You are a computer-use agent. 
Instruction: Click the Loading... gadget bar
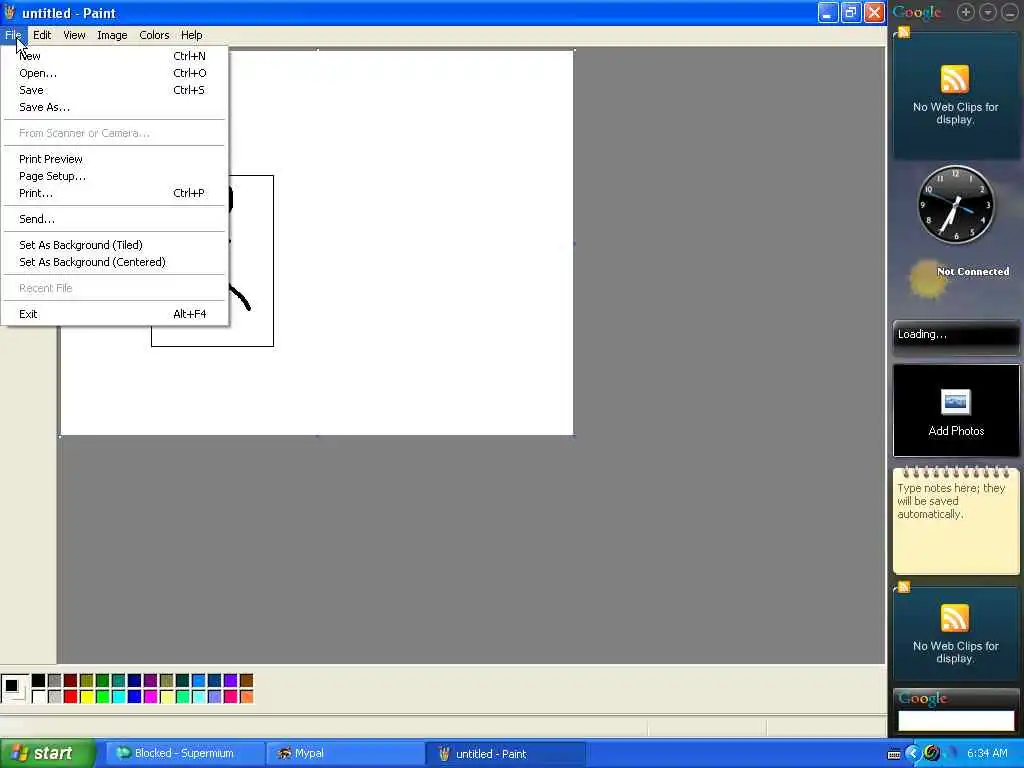coord(956,335)
